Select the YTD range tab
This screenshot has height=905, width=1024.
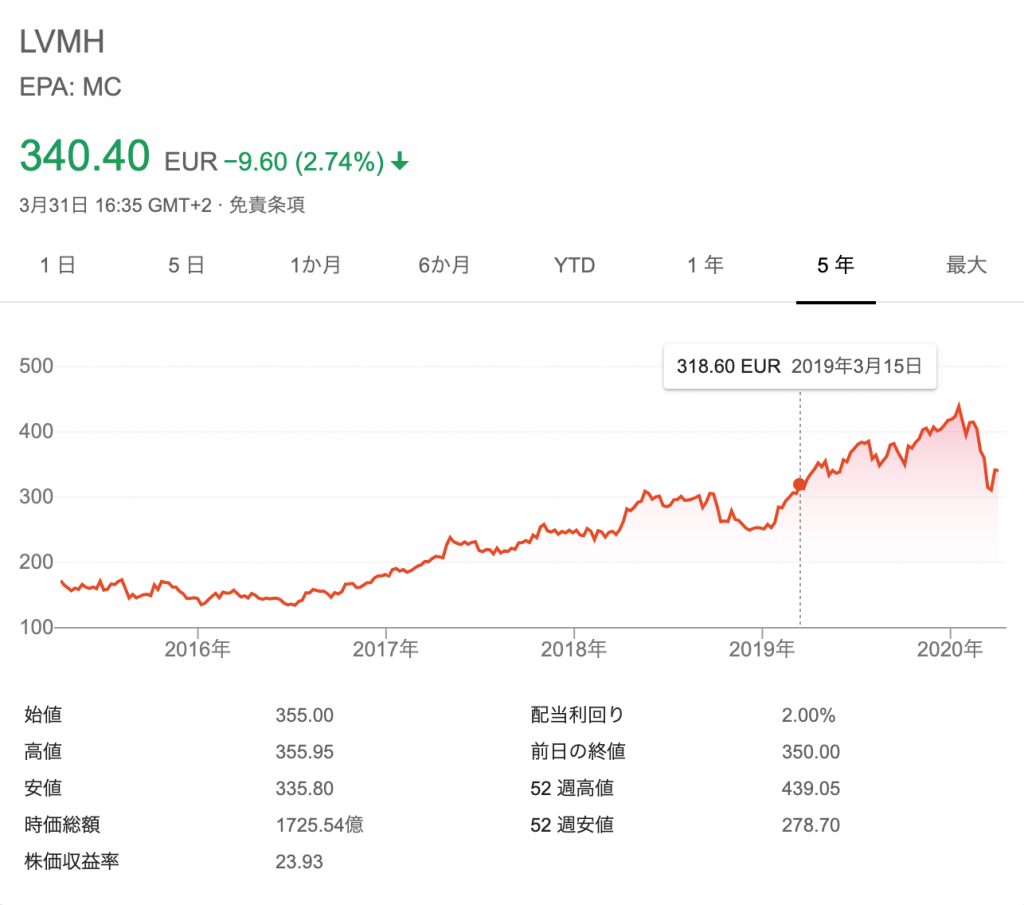click(575, 265)
